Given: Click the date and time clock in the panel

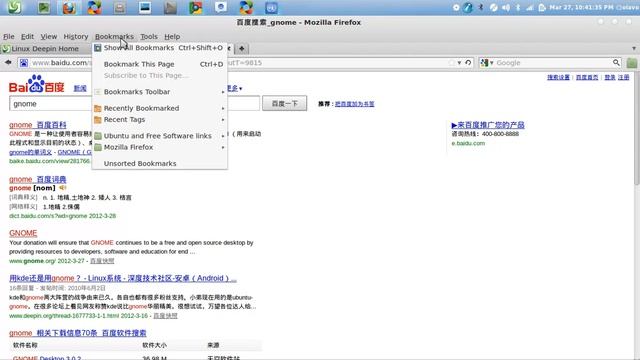Looking at the screenshot, I should pos(581,7).
